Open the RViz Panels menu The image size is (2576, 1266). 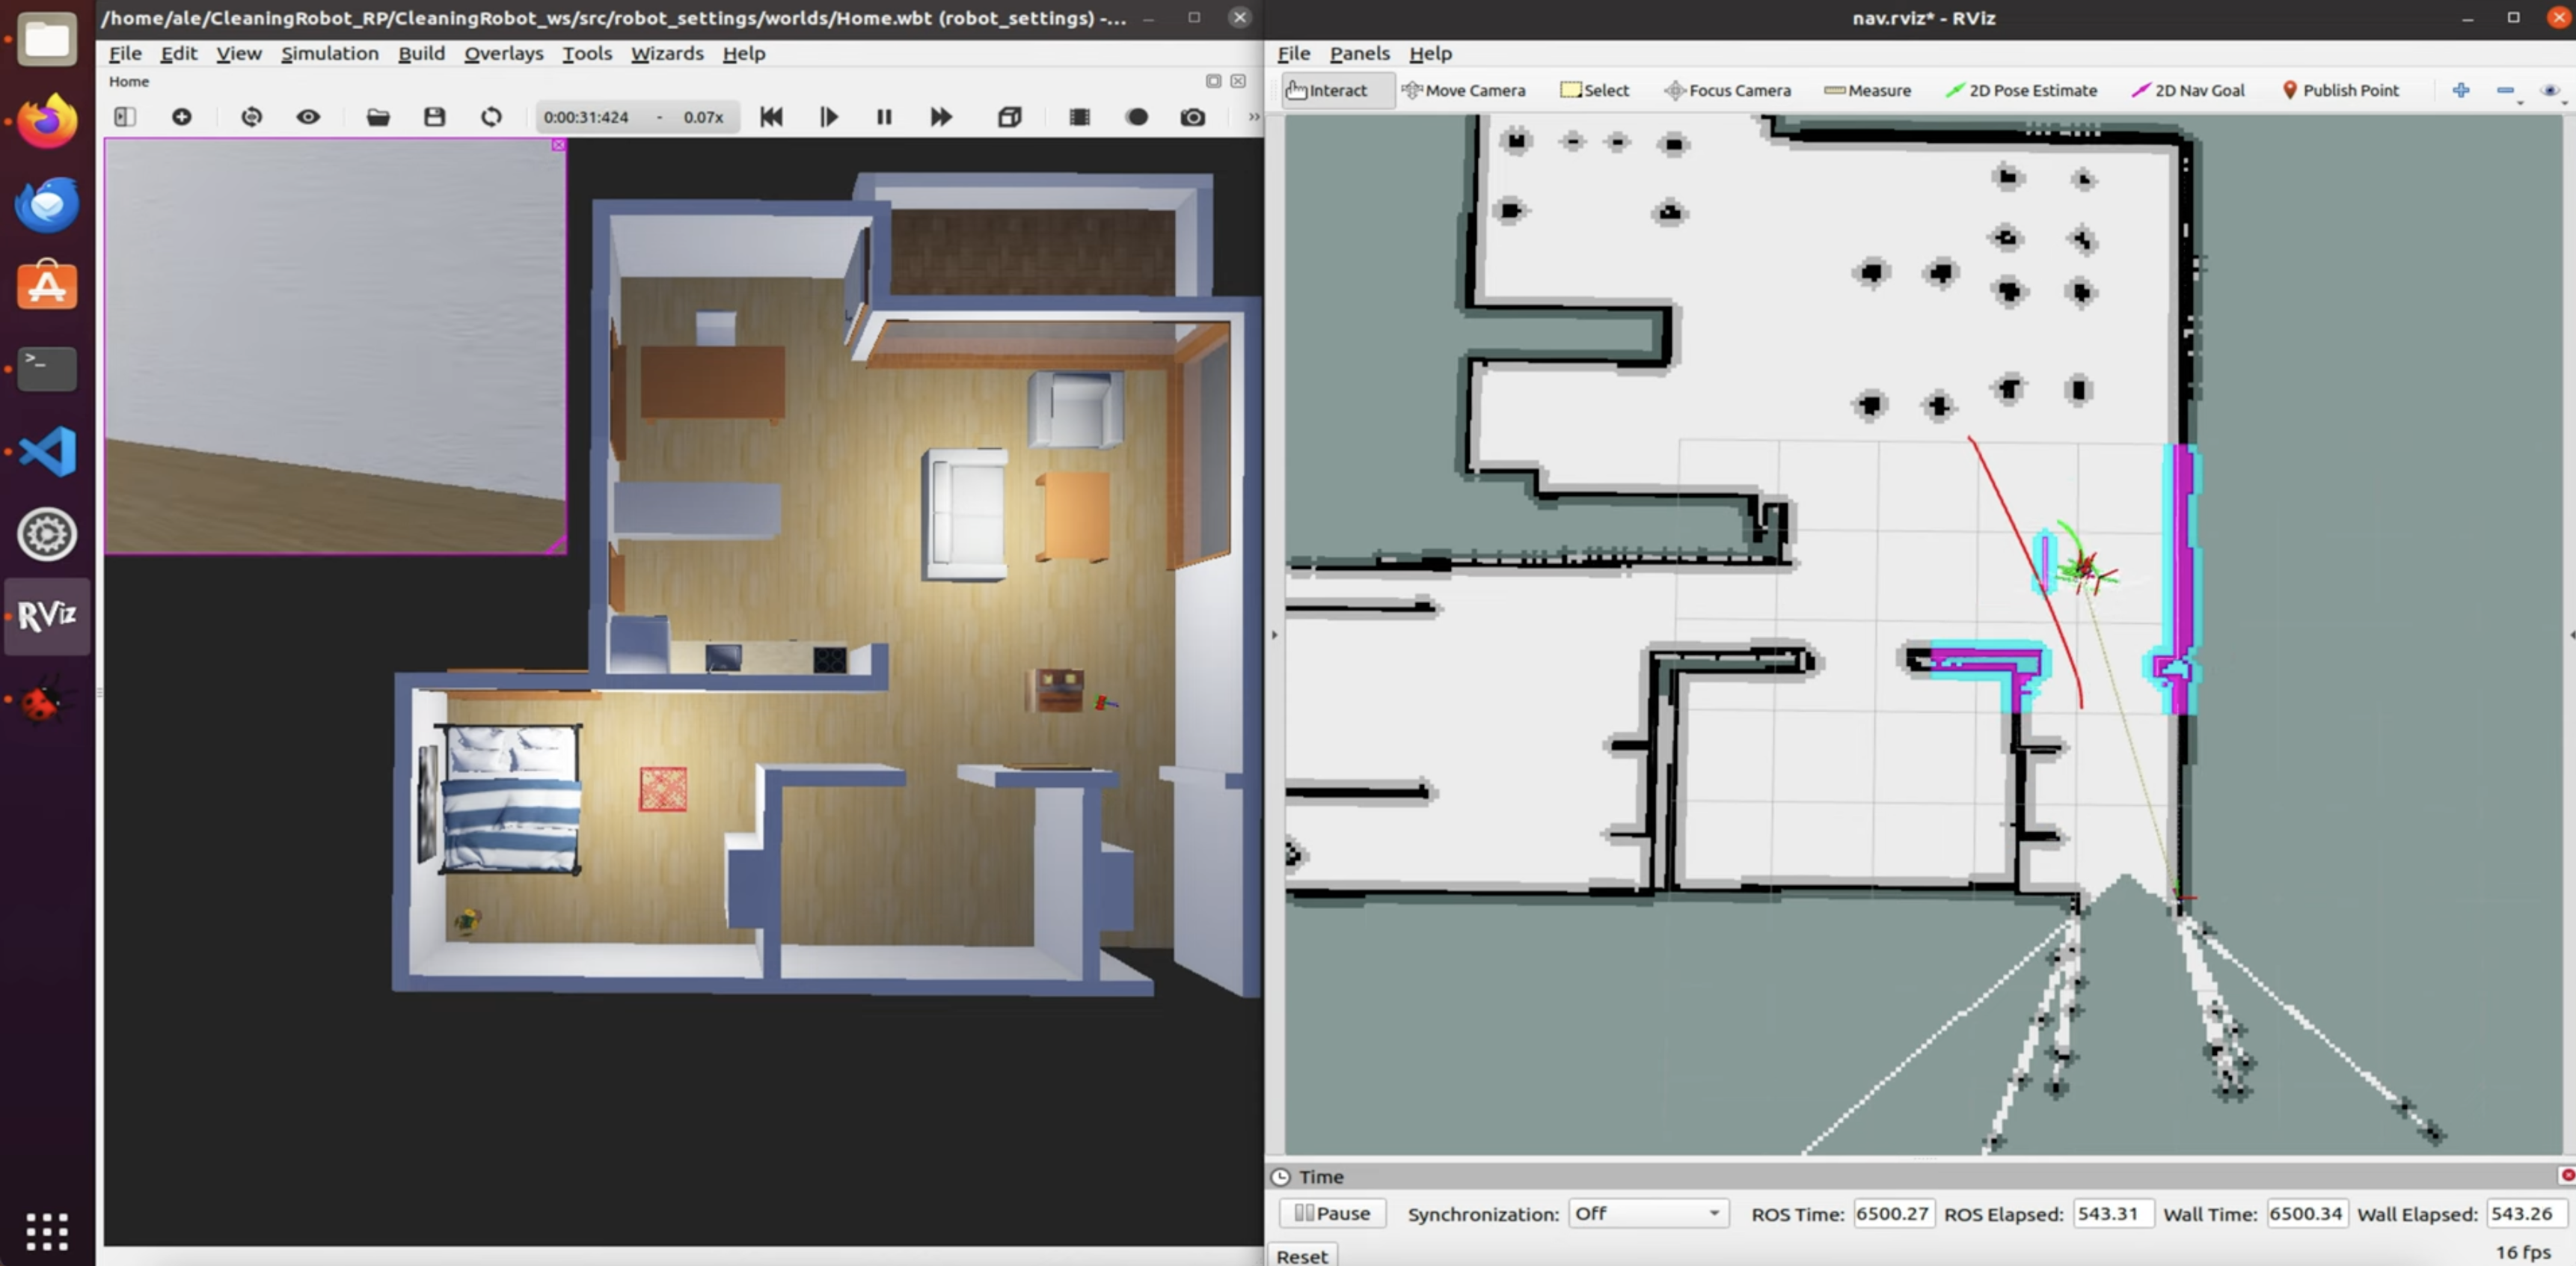coord(1358,53)
